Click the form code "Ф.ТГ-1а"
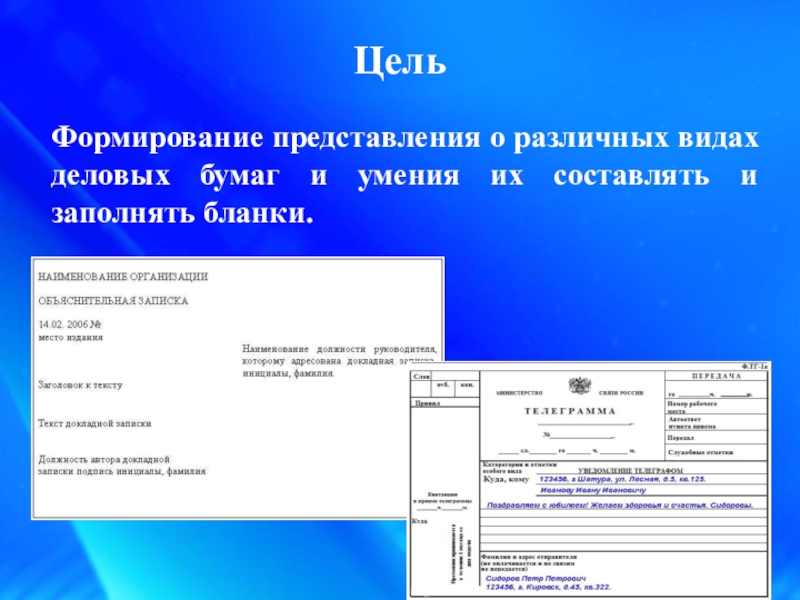The image size is (800, 600). (x=754, y=367)
